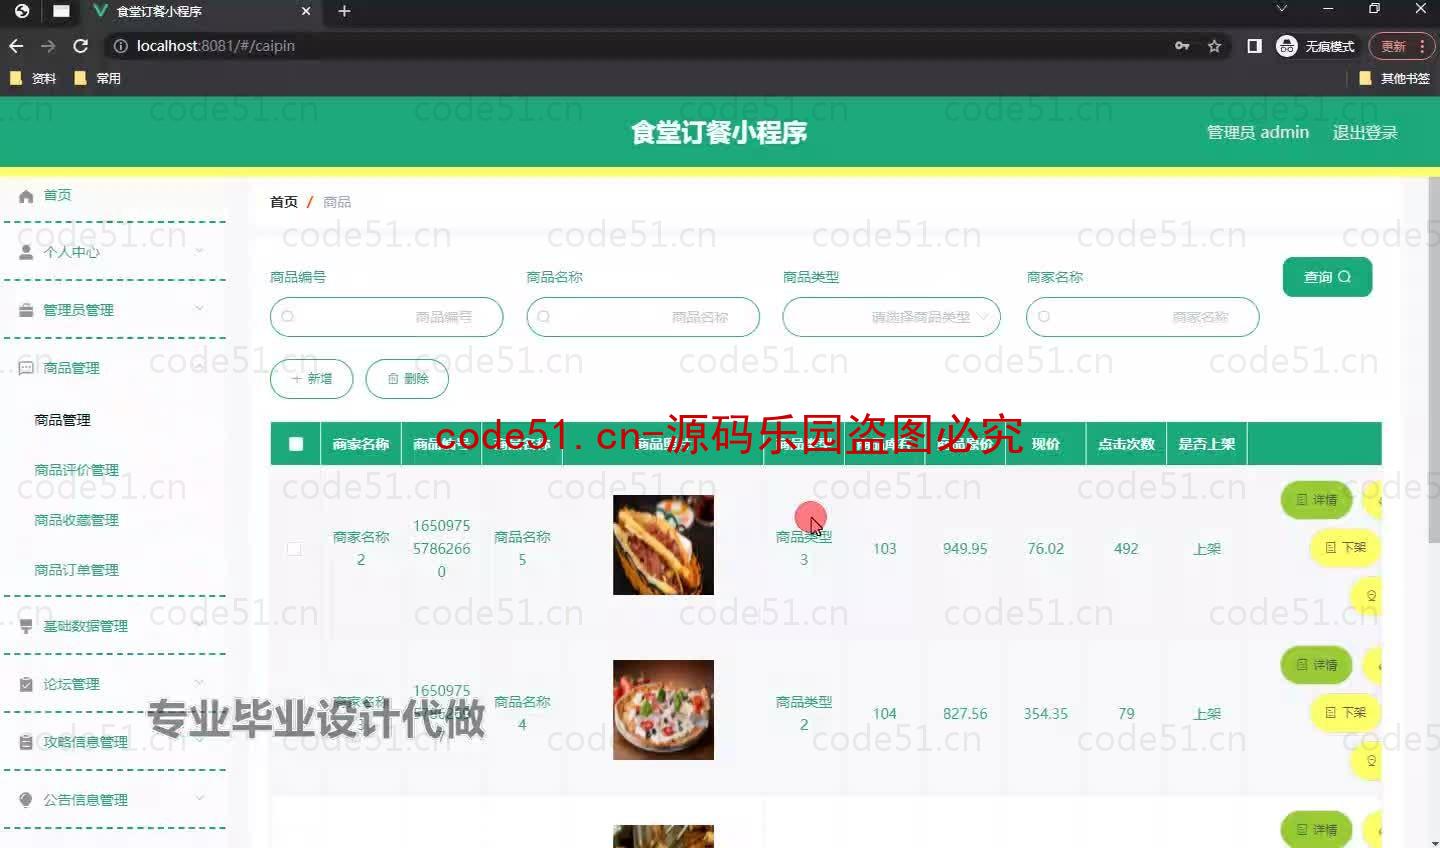Open 商品收藏管理 in sidebar
Image resolution: width=1440 pixels, height=848 pixels.
[x=76, y=520]
